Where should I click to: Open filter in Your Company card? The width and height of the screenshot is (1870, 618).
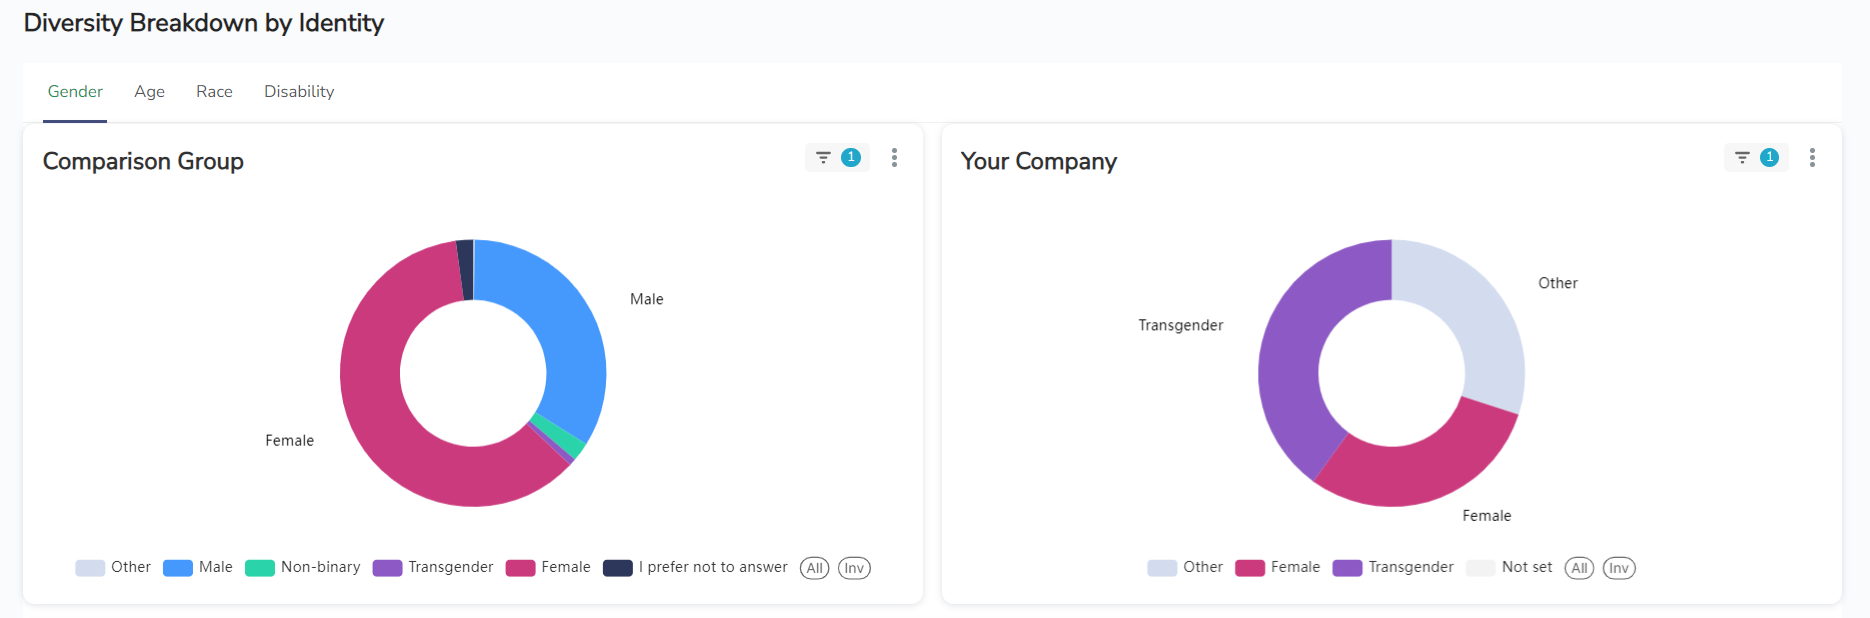tap(1755, 158)
